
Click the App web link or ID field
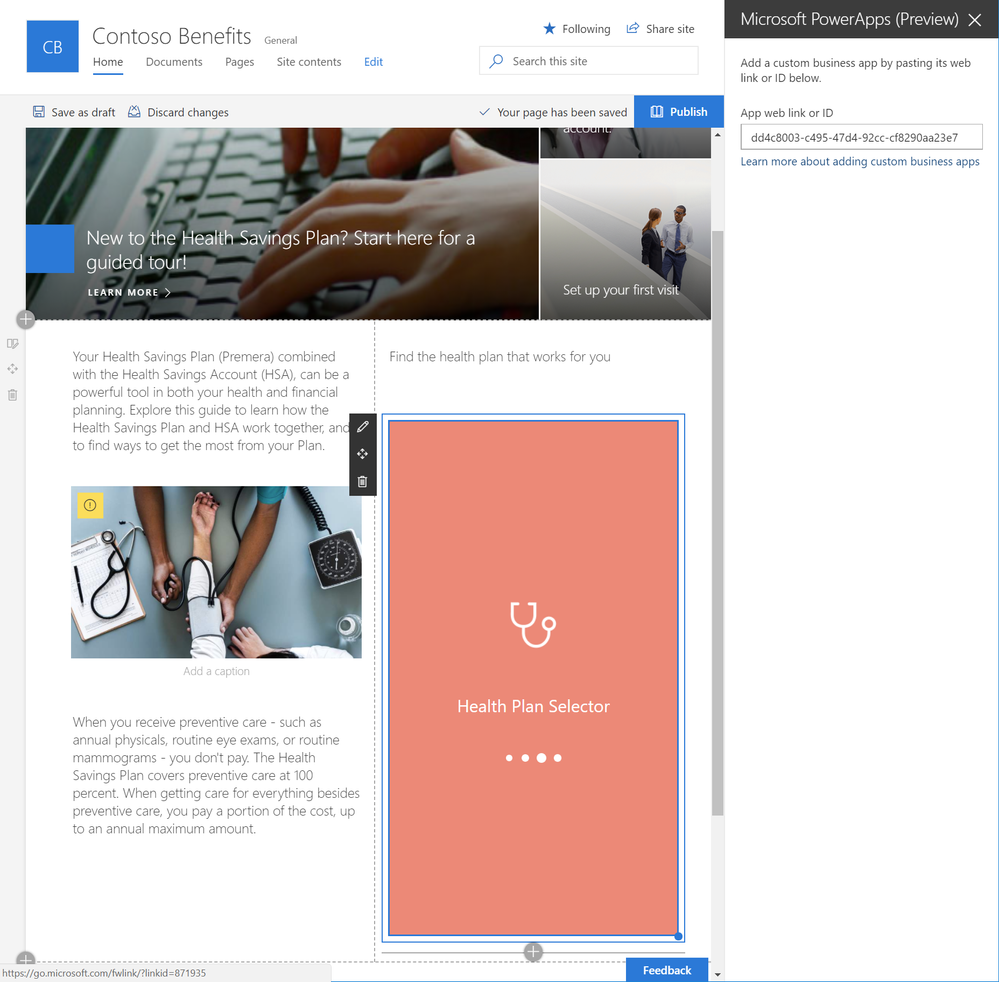pos(861,137)
